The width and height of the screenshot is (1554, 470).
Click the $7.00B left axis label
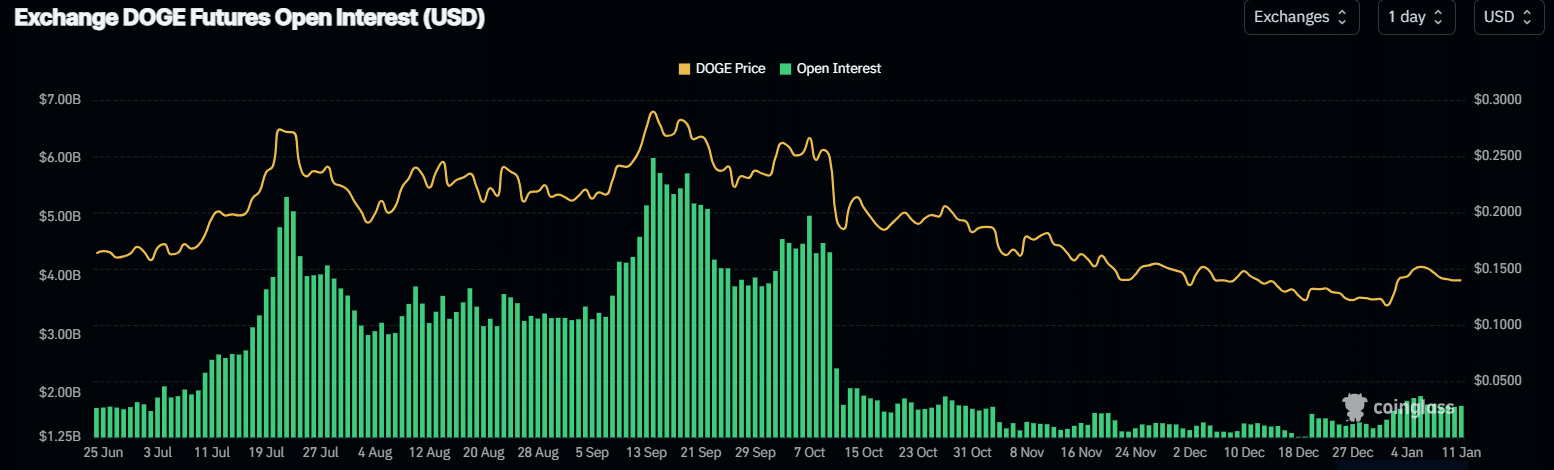(59, 100)
